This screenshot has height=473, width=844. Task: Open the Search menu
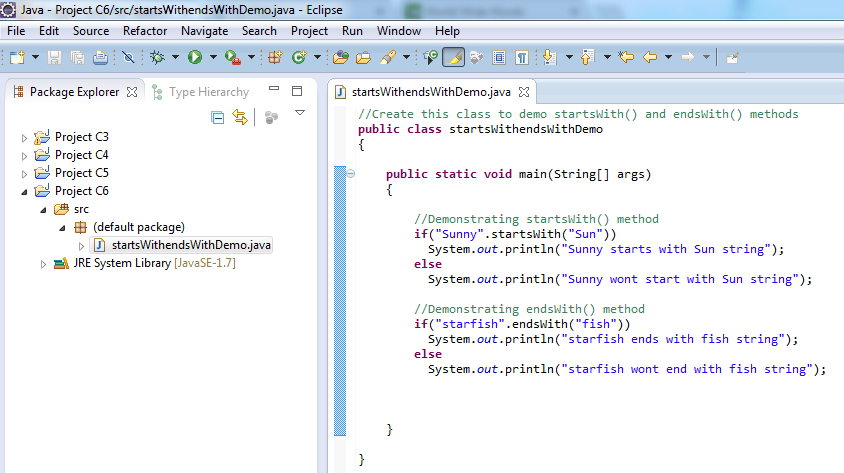click(x=259, y=31)
